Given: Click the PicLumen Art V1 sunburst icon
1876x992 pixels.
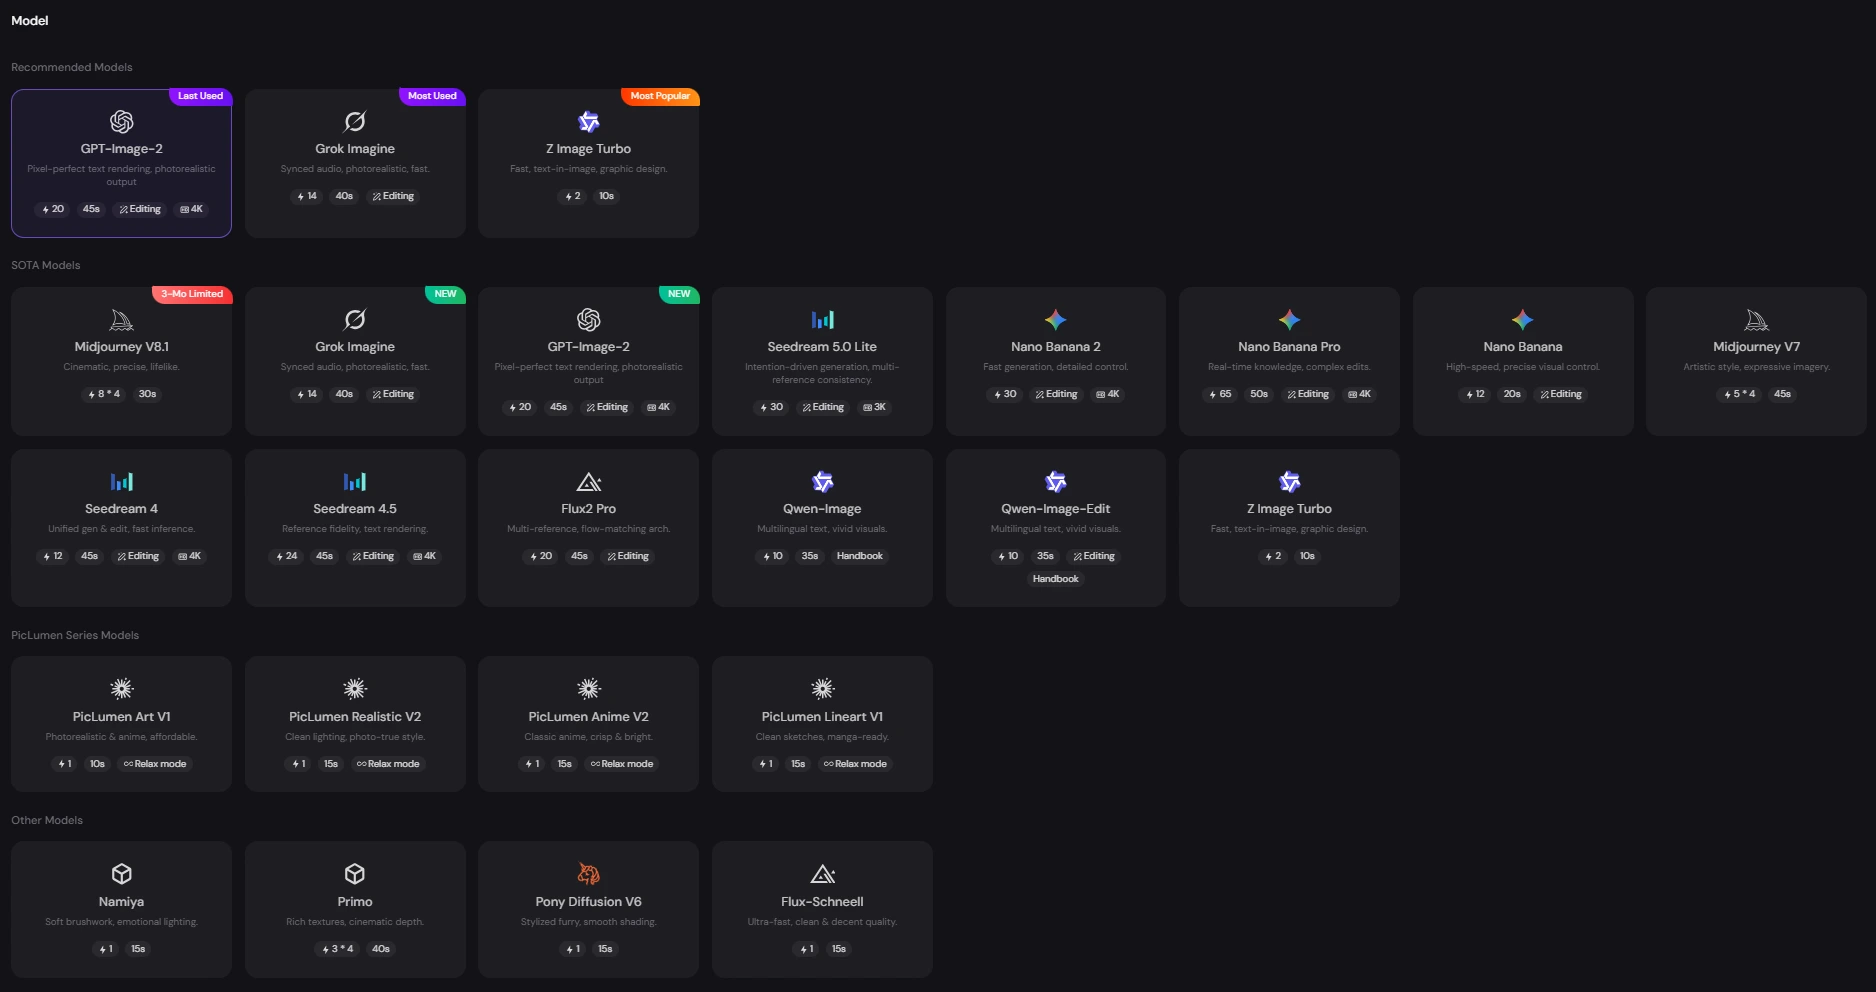Looking at the screenshot, I should 121,688.
